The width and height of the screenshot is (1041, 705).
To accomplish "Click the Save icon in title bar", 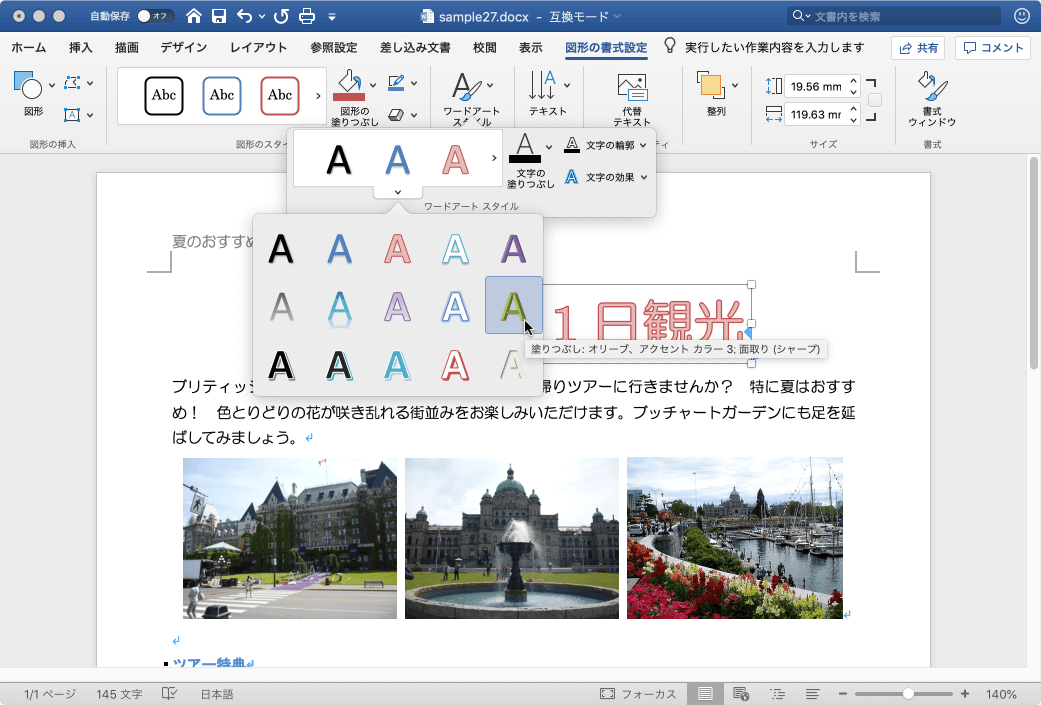I will tap(218, 16).
